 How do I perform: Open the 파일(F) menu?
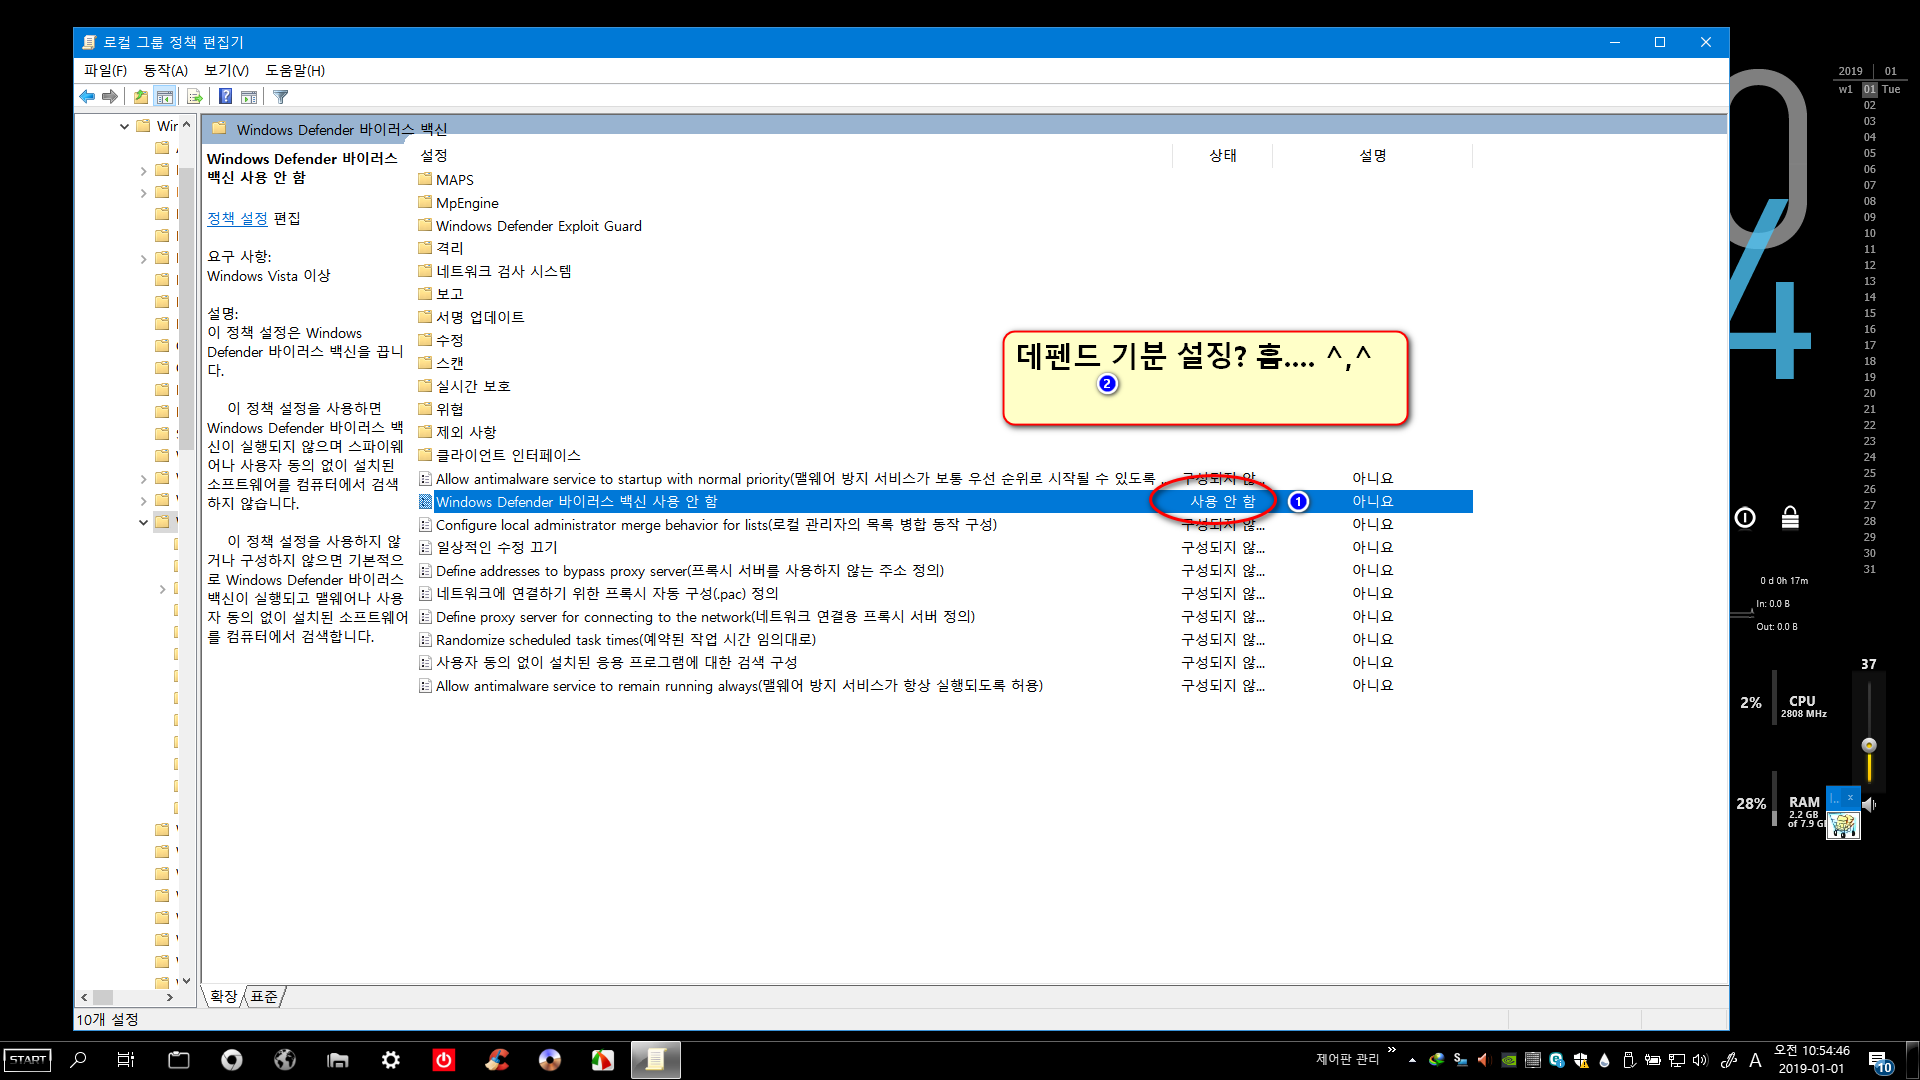click(105, 70)
